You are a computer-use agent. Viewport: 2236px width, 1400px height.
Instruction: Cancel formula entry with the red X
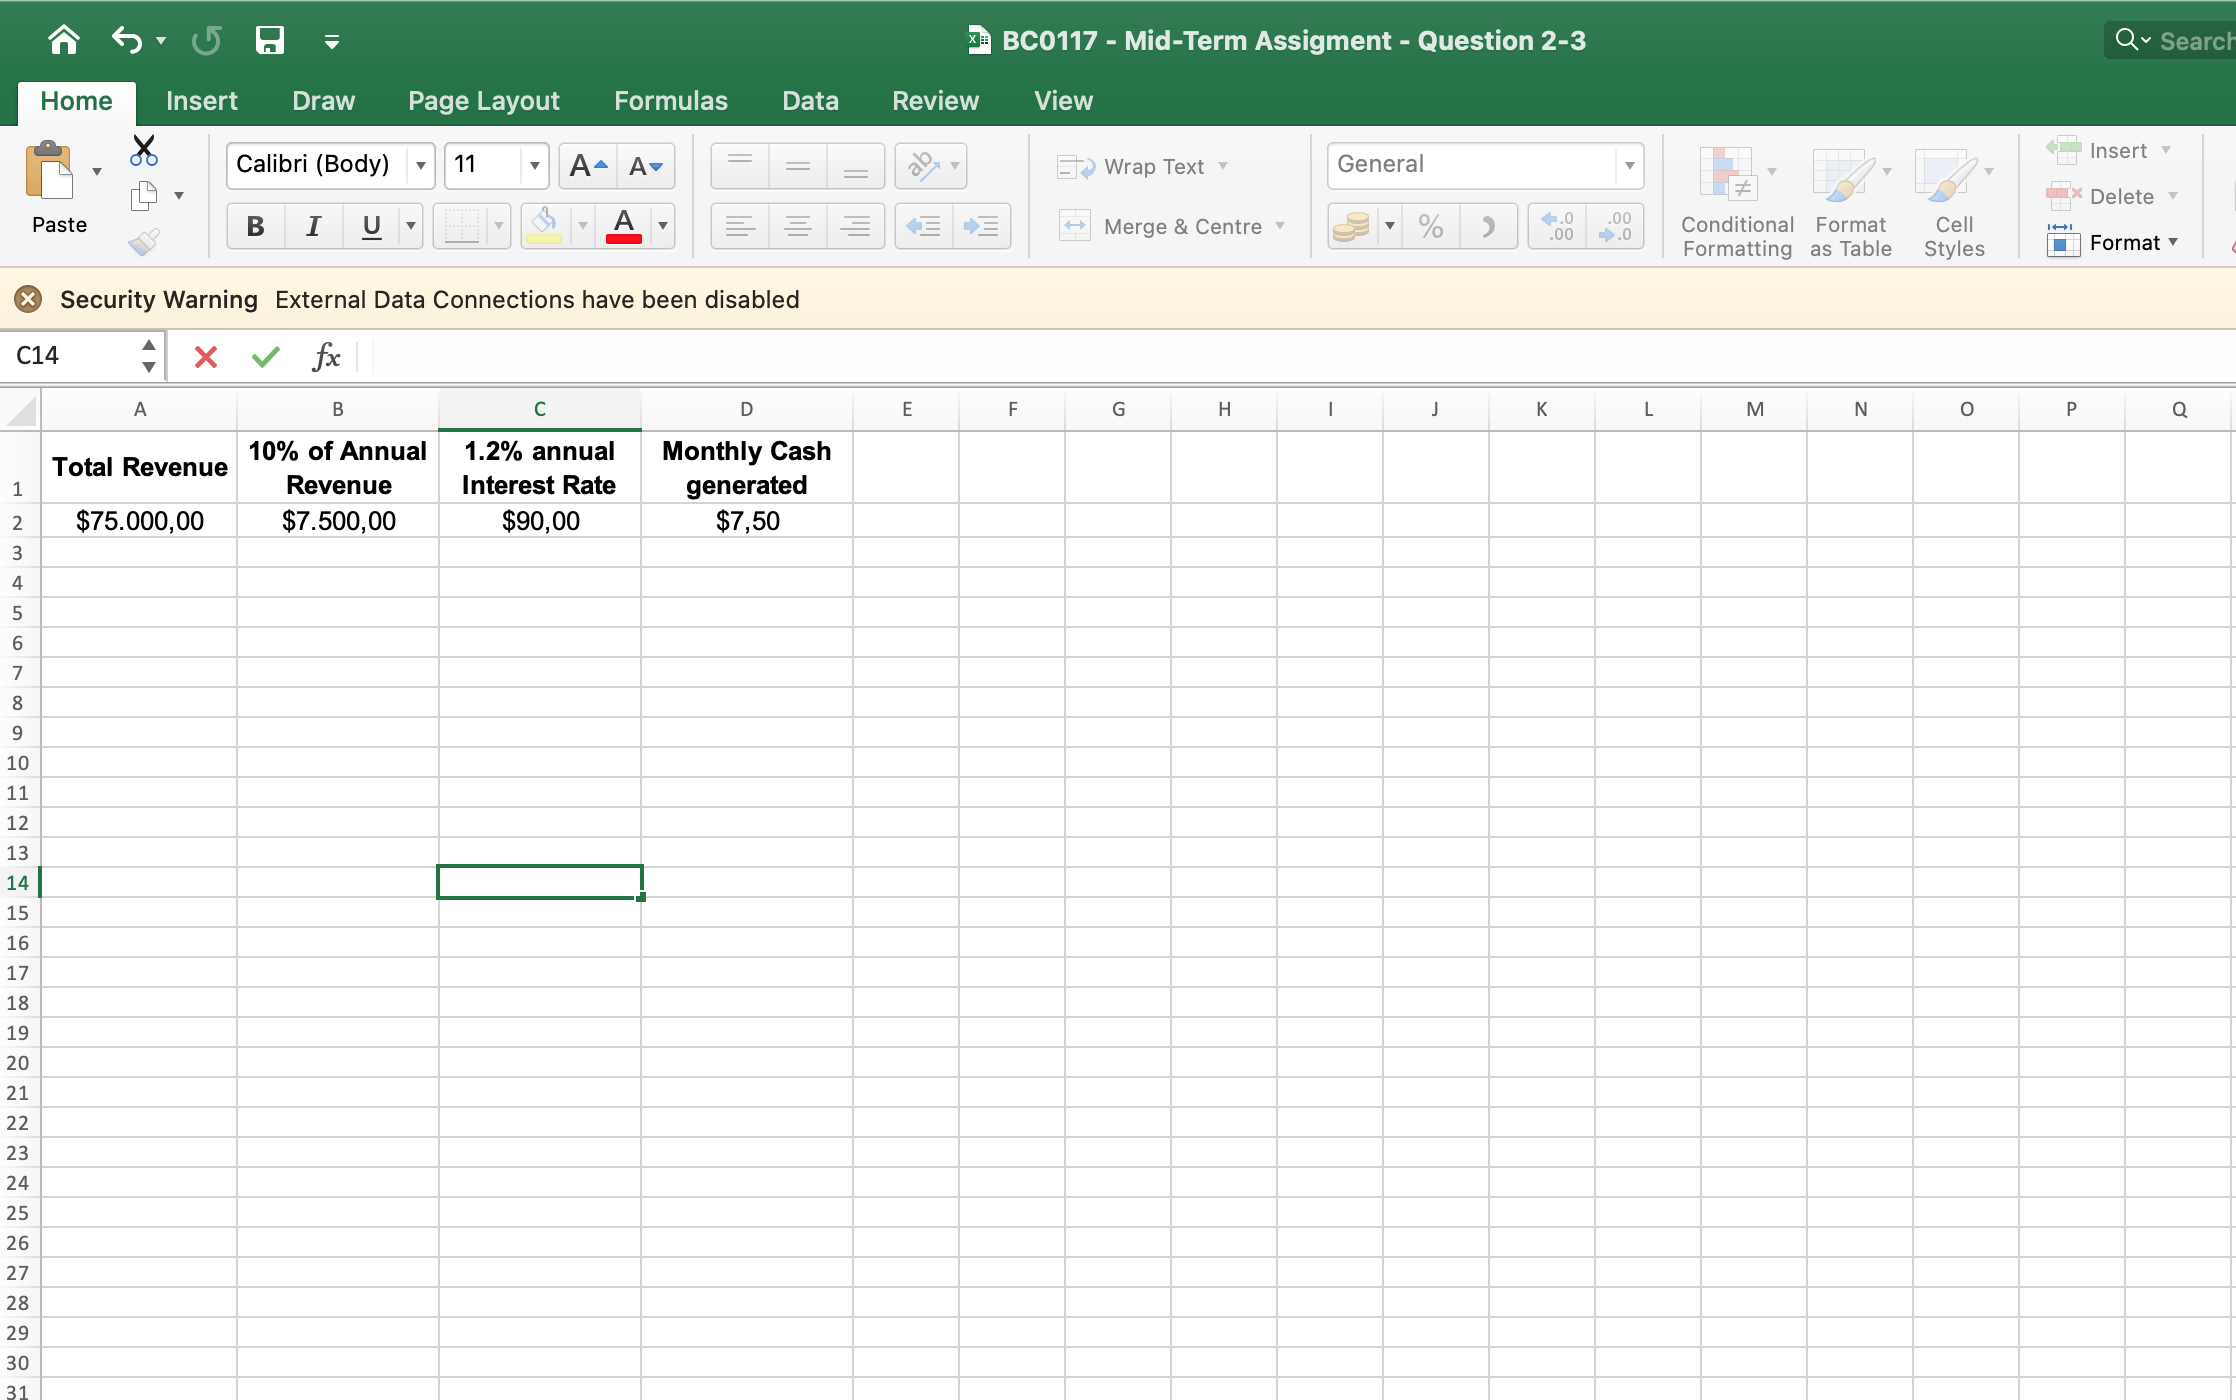coord(206,356)
